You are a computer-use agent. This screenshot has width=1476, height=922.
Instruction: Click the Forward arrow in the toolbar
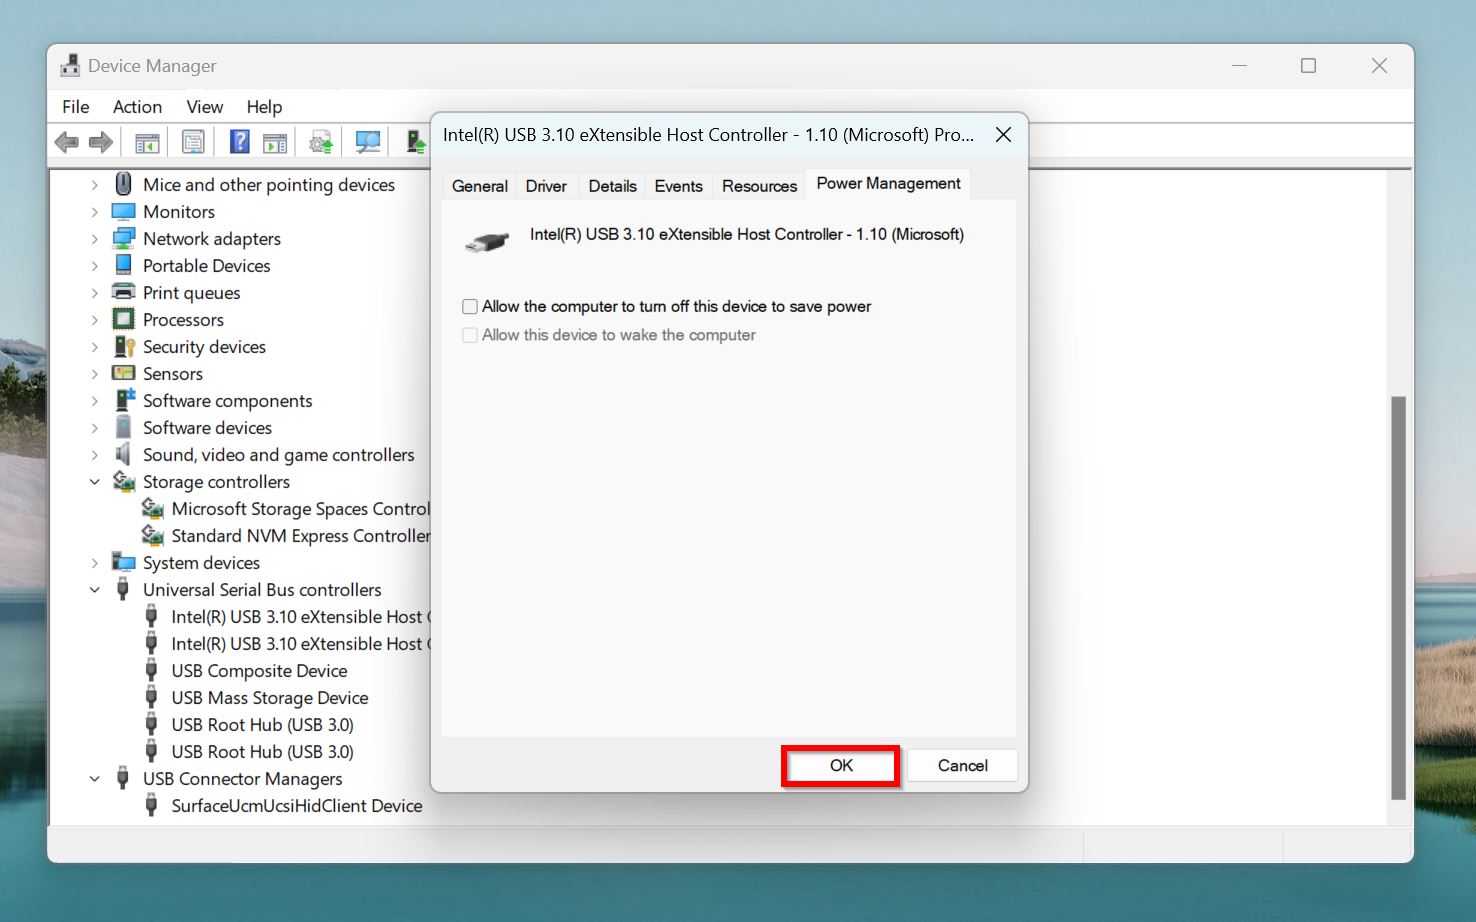point(100,143)
